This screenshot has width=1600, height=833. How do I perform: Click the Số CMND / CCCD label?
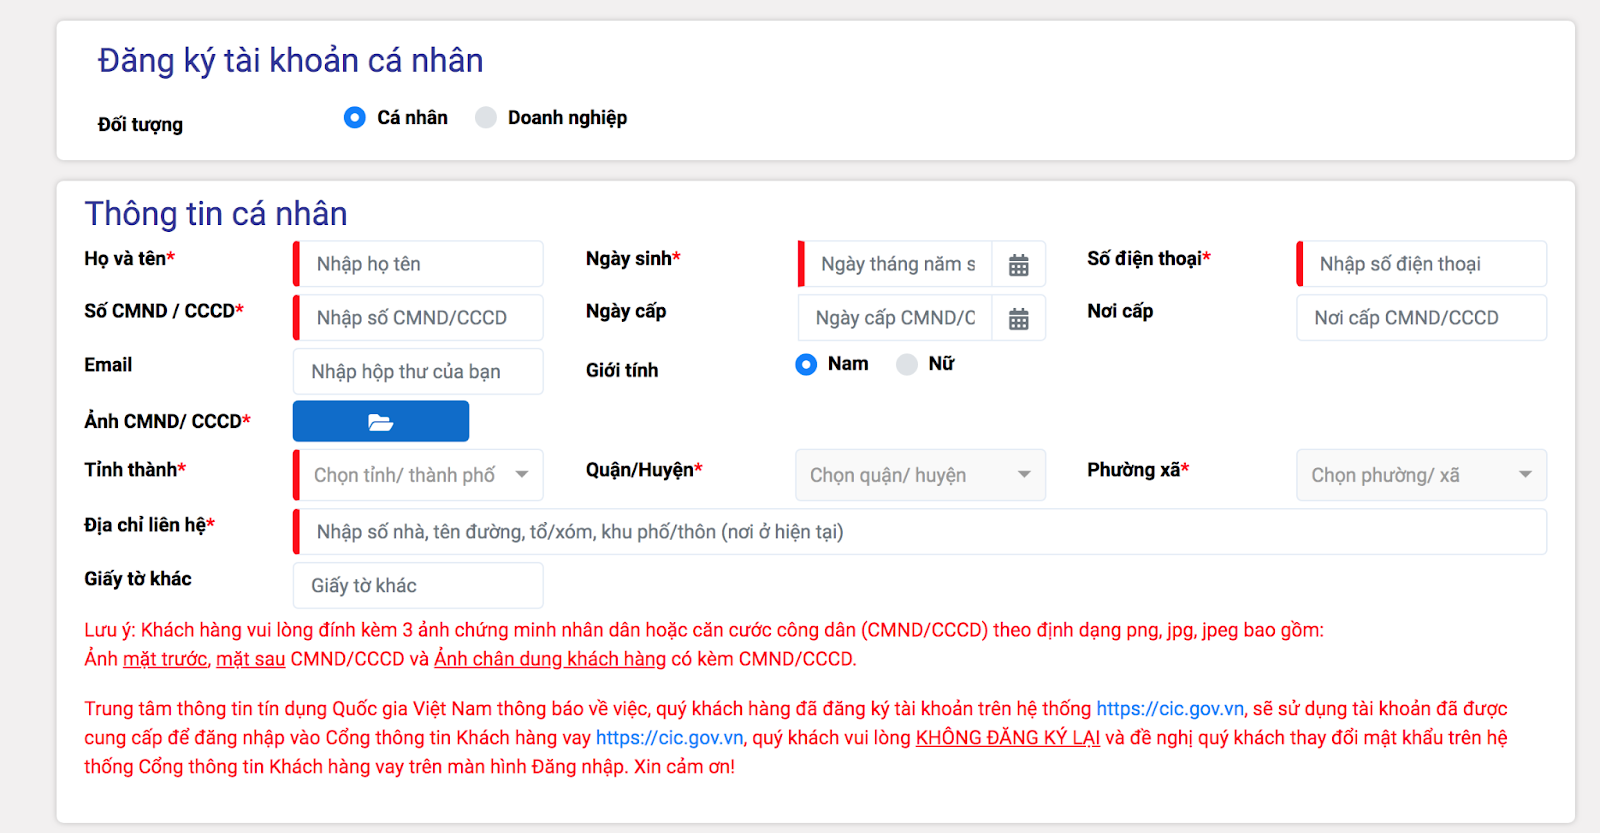(164, 311)
